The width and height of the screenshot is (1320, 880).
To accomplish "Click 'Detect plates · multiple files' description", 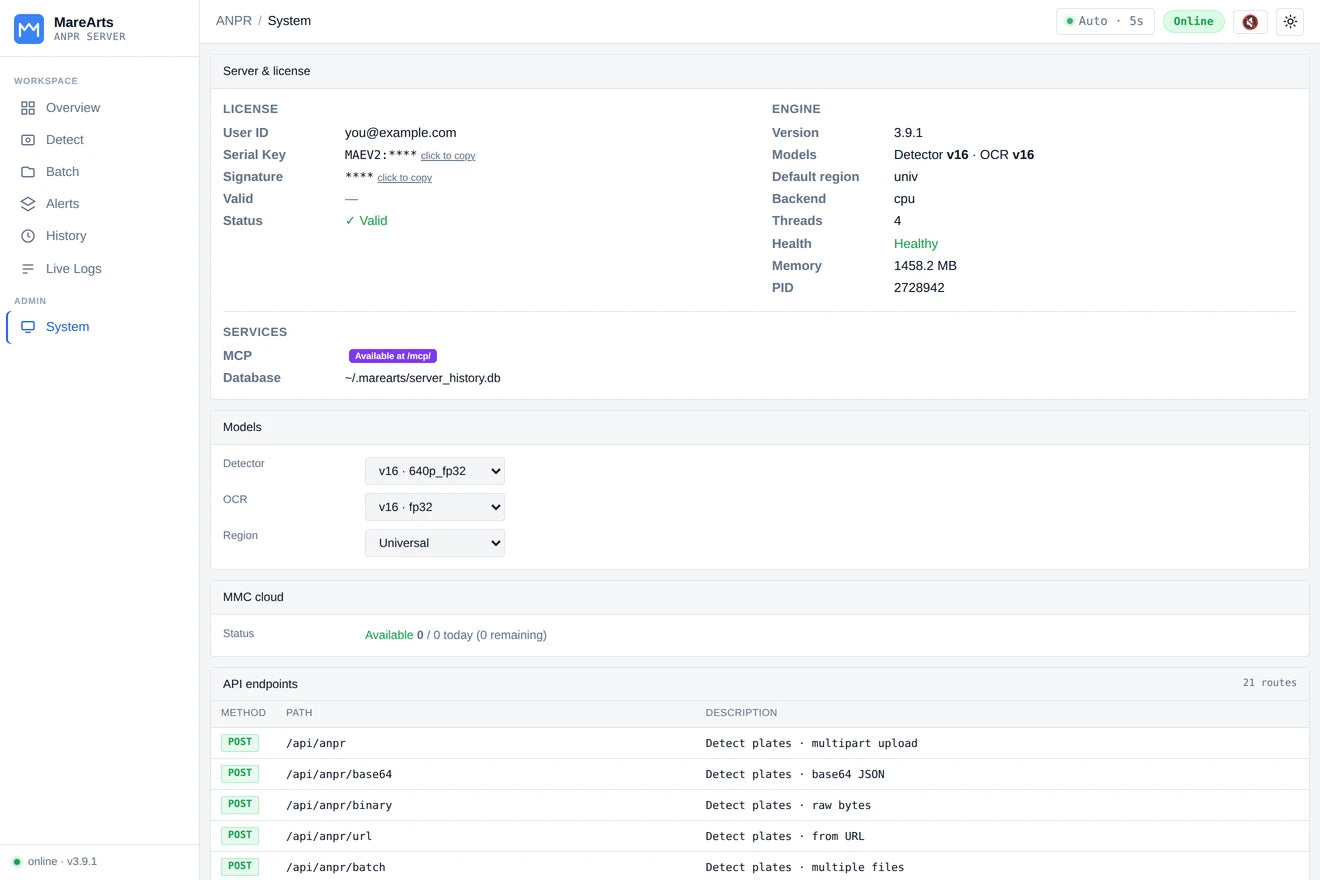I will point(805,867).
